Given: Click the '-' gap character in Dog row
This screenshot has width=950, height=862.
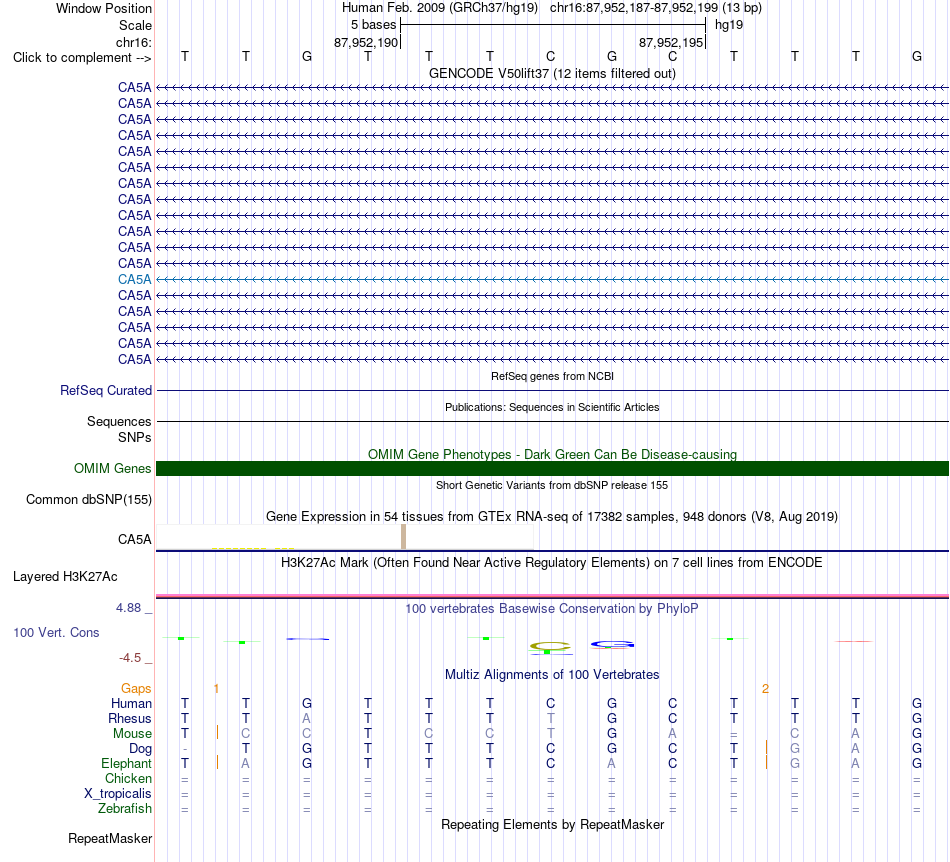Looking at the screenshot, I should (185, 749).
